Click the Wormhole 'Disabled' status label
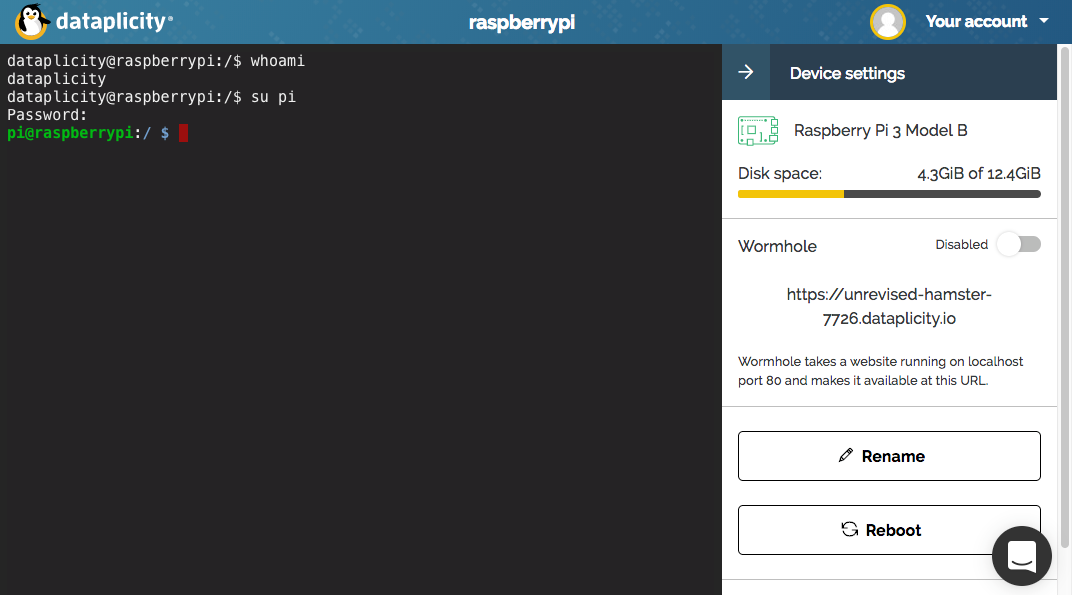This screenshot has height=595, width=1072. (x=961, y=245)
